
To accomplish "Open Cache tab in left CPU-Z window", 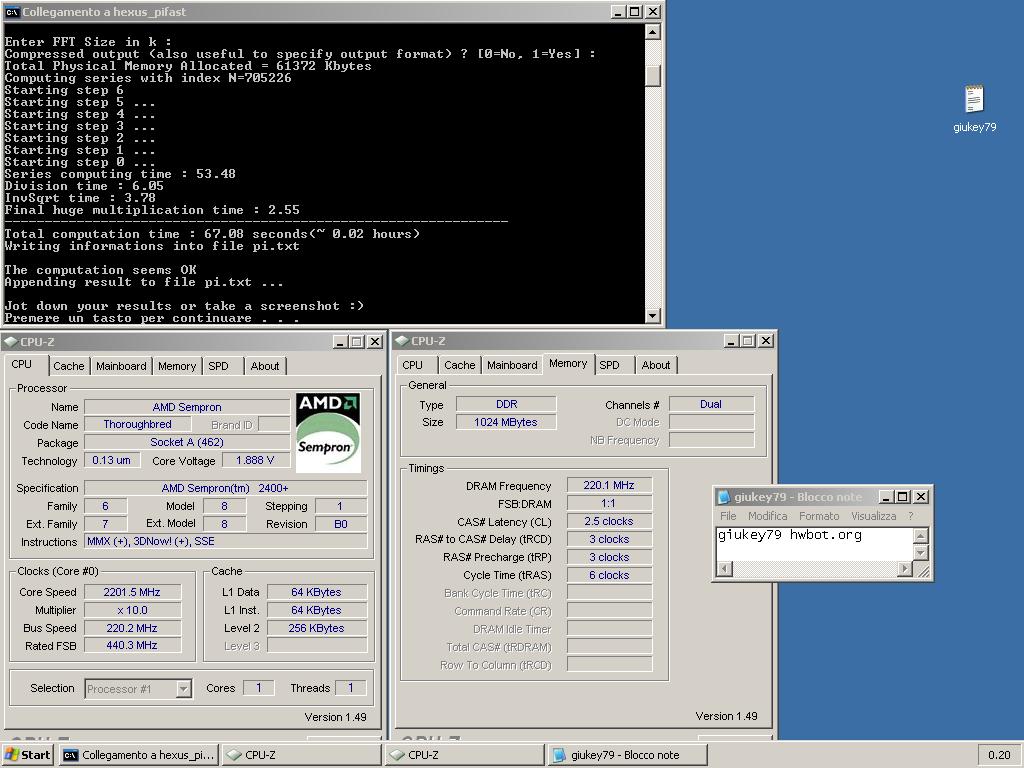I will pyautogui.click(x=69, y=366).
